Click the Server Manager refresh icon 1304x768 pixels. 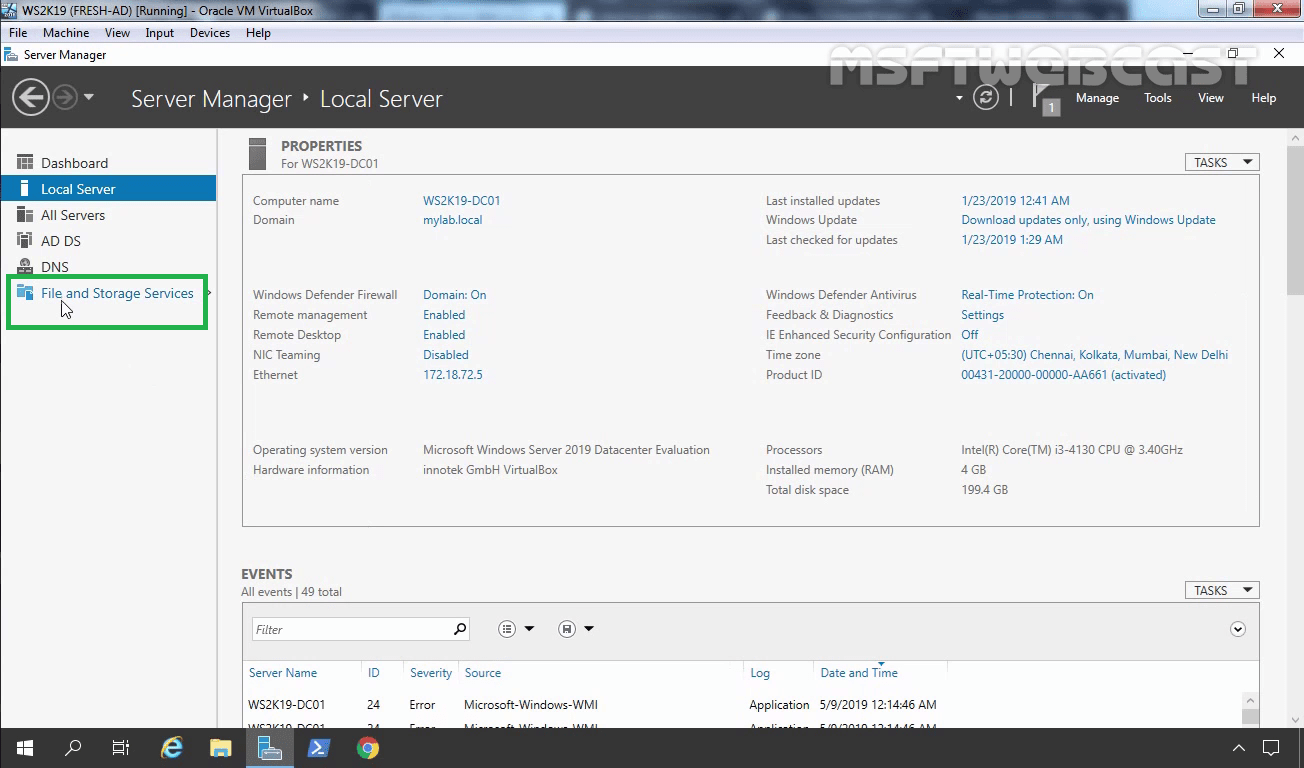pos(986,97)
